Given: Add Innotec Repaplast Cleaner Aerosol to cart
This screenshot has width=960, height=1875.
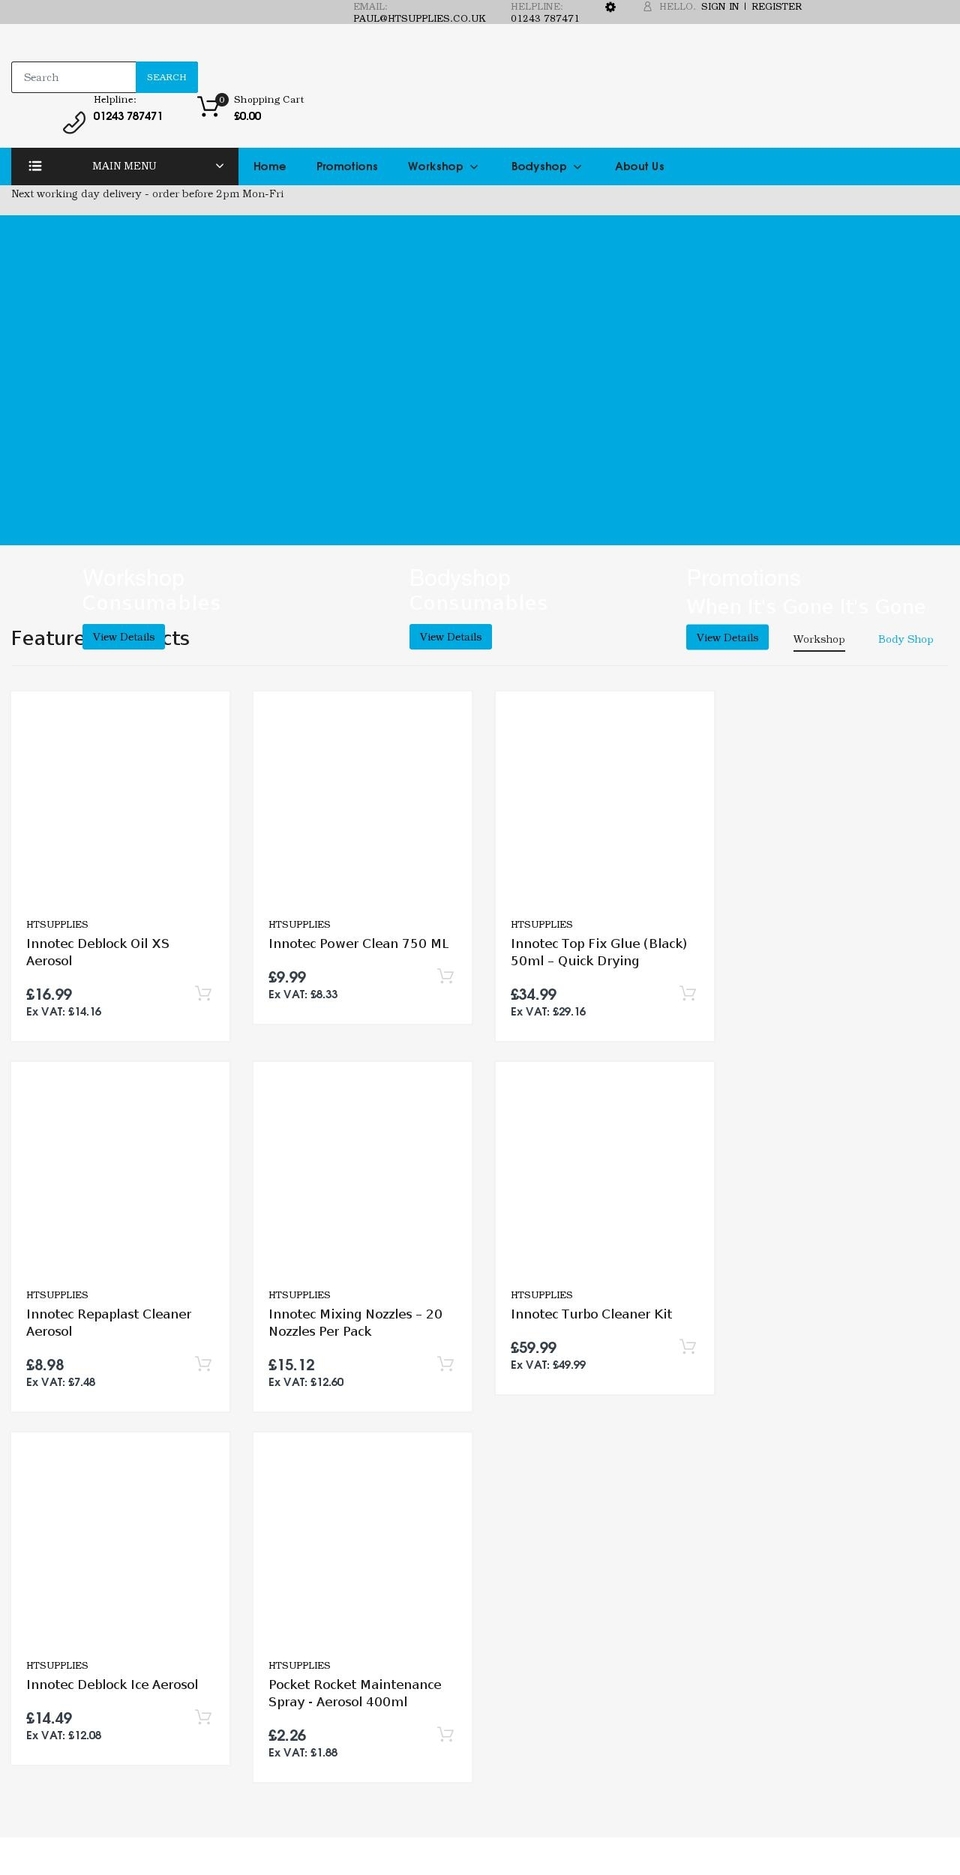Looking at the screenshot, I should (x=203, y=1364).
